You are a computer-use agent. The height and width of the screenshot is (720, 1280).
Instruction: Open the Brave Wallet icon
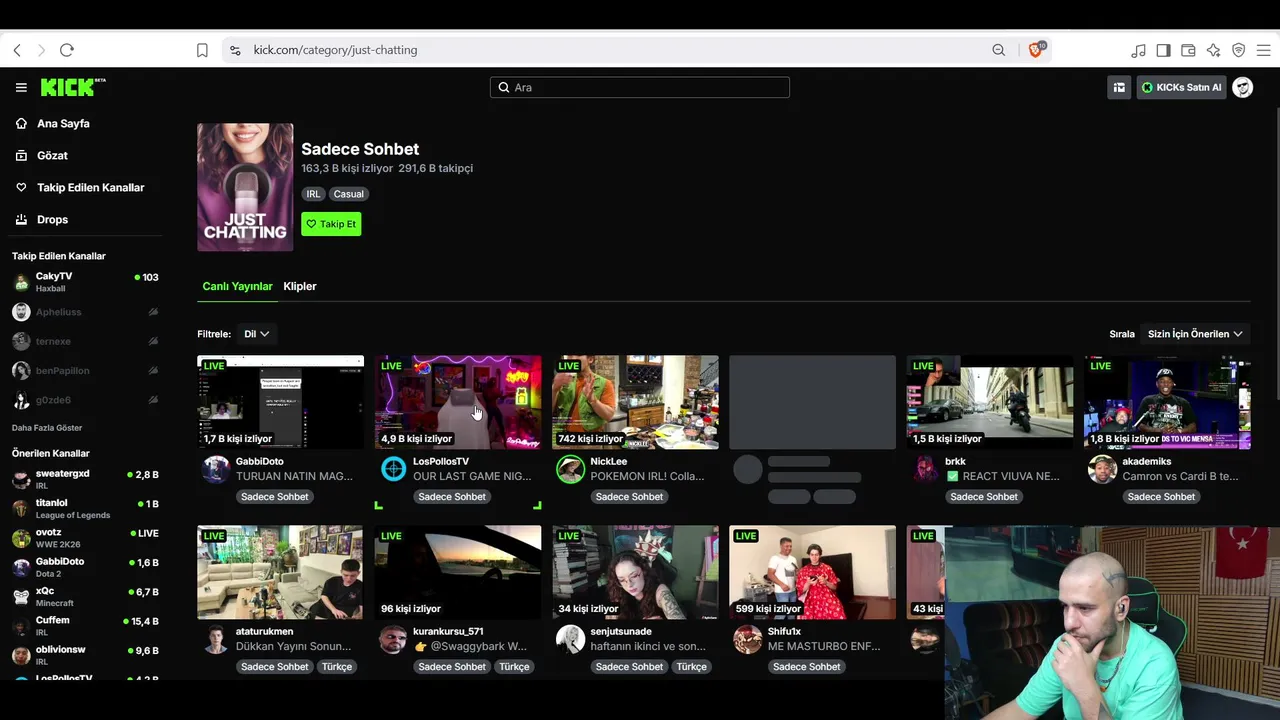coord(1188,50)
